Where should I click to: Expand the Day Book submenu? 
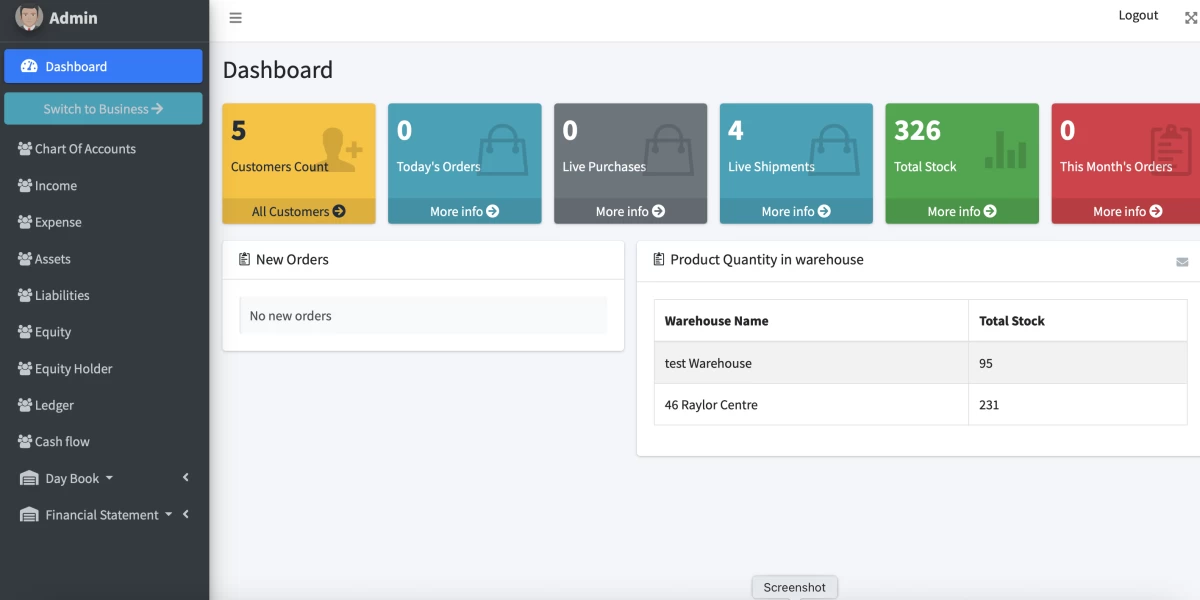click(79, 478)
